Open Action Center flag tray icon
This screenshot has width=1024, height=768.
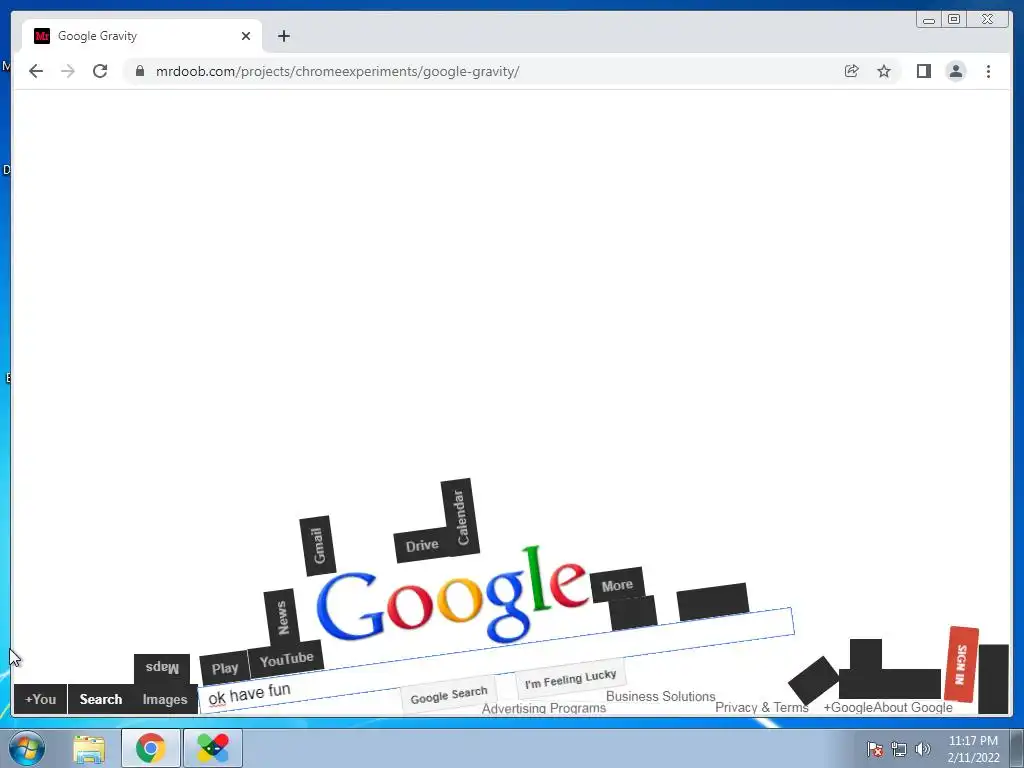[874, 749]
